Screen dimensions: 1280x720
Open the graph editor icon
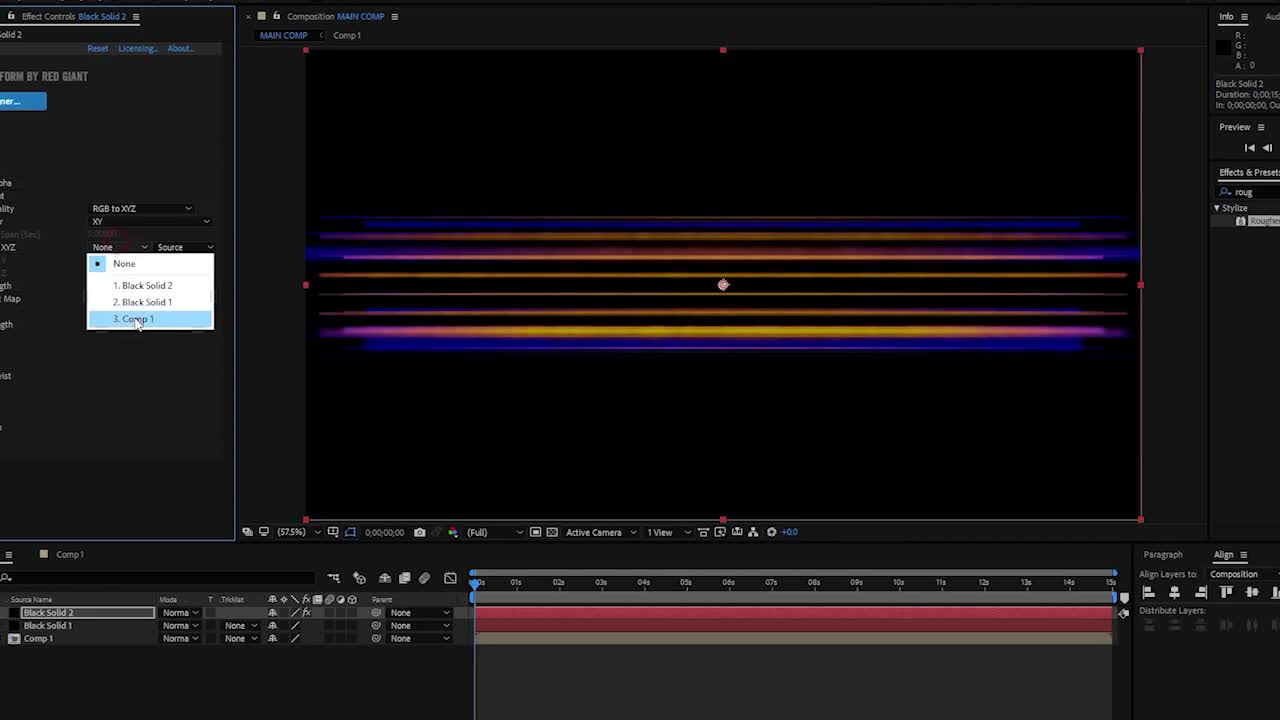coord(450,578)
